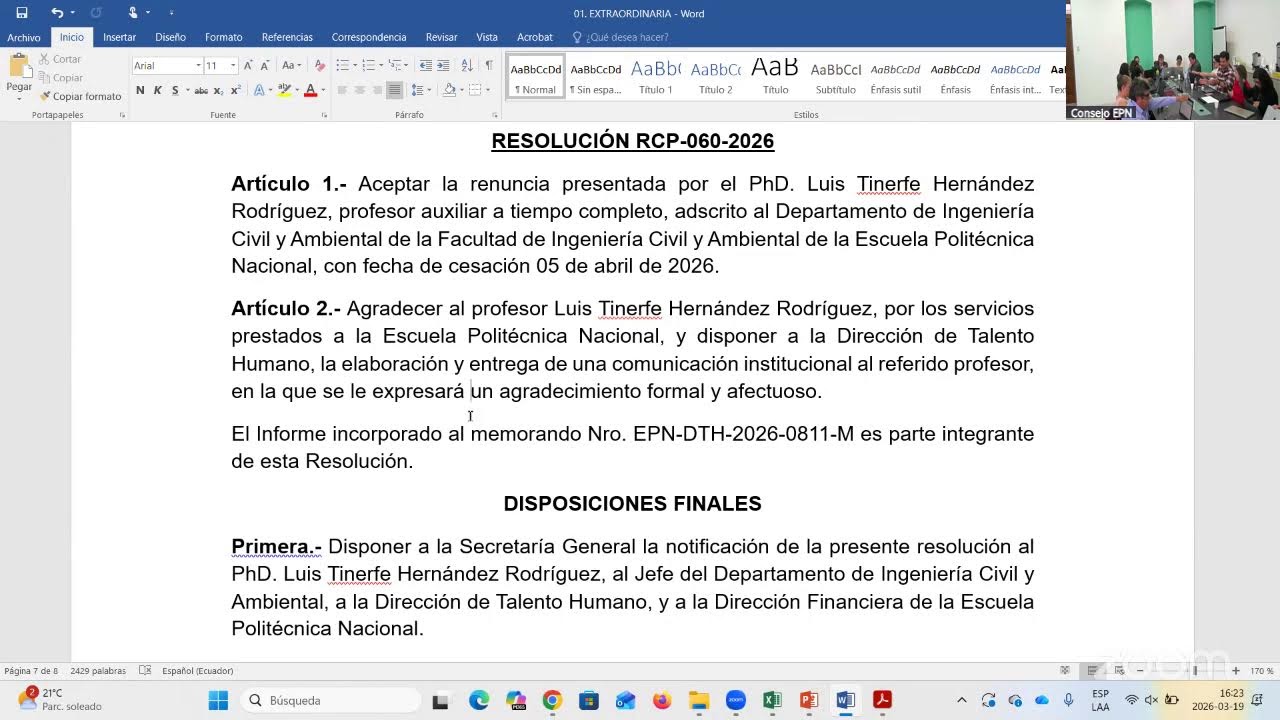The height and width of the screenshot is (720, 1280).
Task: Apply the yellow text highlight color
Action: point(284,90)
